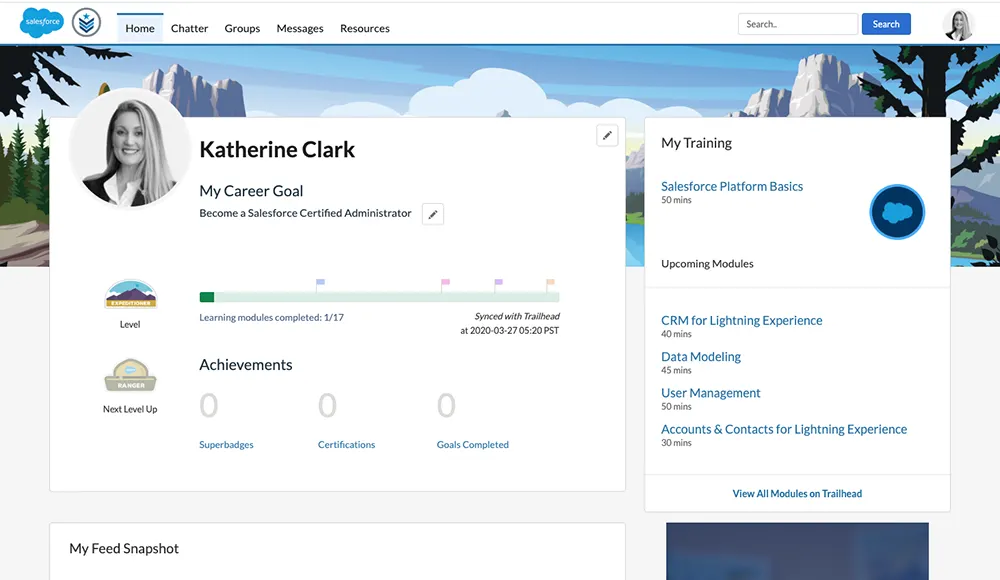Edit career goal with pencil icon
The height and width of the screenshot is (580, 1000).
[x=432, y=214]
